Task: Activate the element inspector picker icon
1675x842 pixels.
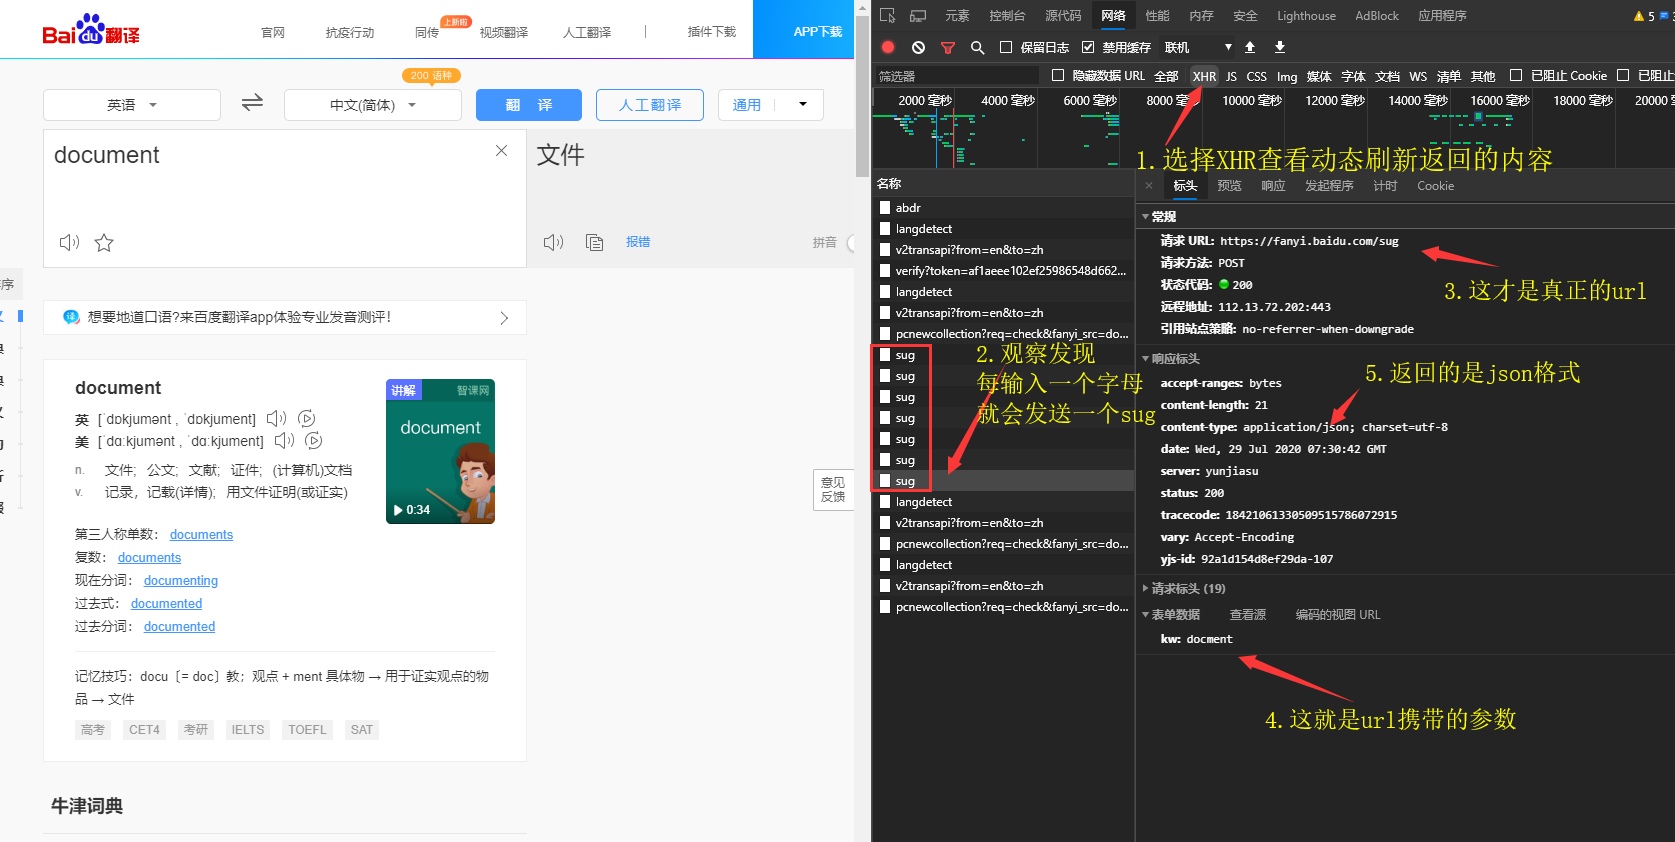Action: [x=887, y=16]
